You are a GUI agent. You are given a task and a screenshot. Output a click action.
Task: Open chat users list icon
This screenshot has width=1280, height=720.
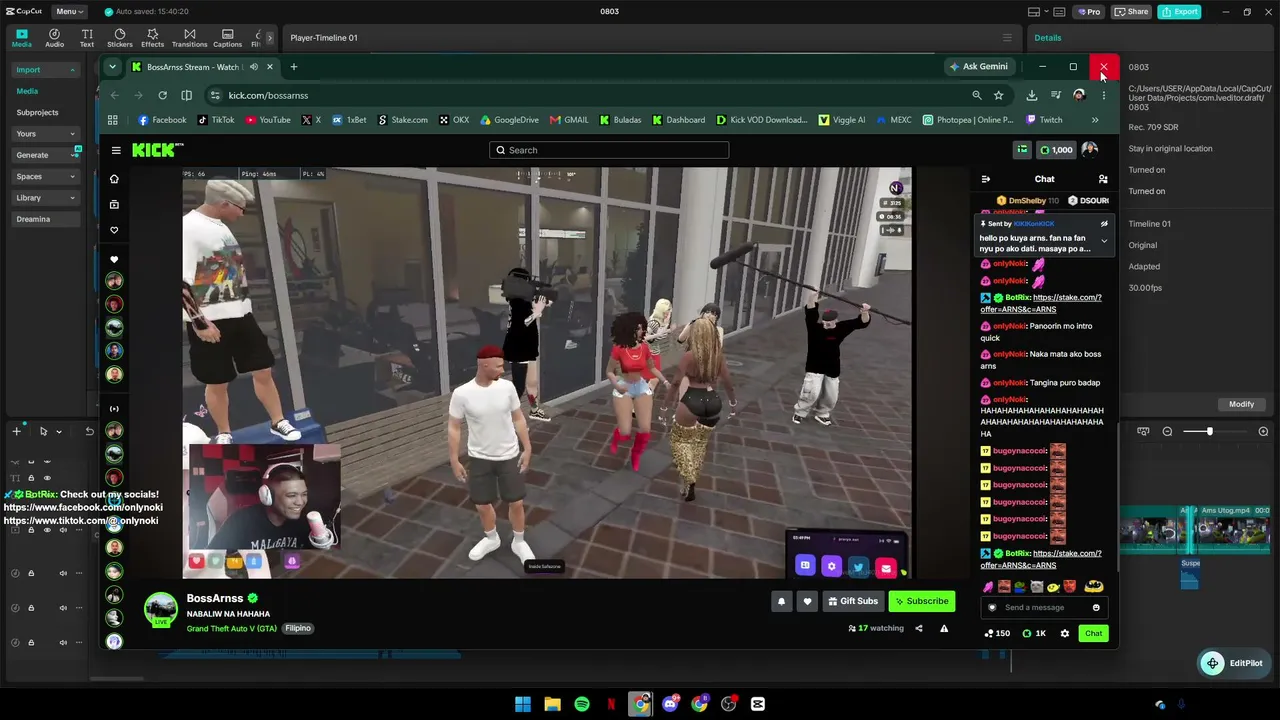point(1103,179)
